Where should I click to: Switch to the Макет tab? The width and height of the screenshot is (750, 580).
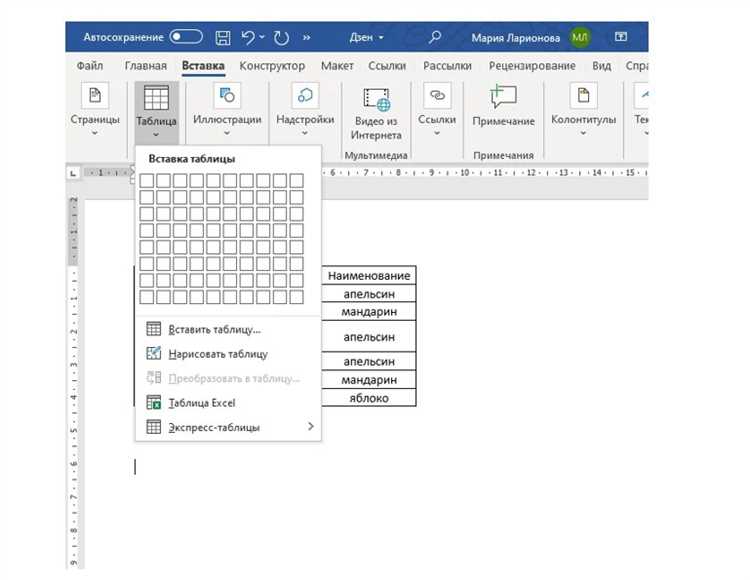click(x=337, y=66)
